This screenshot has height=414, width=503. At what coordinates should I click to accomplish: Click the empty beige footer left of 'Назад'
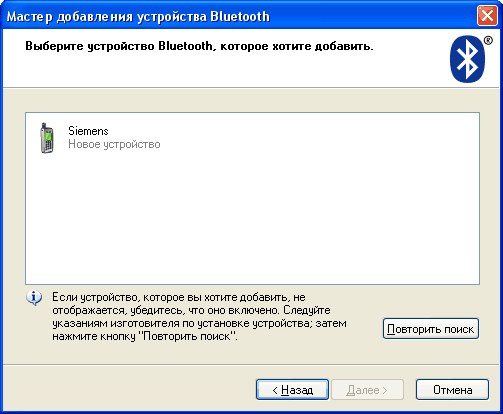[x=129, y=389]
